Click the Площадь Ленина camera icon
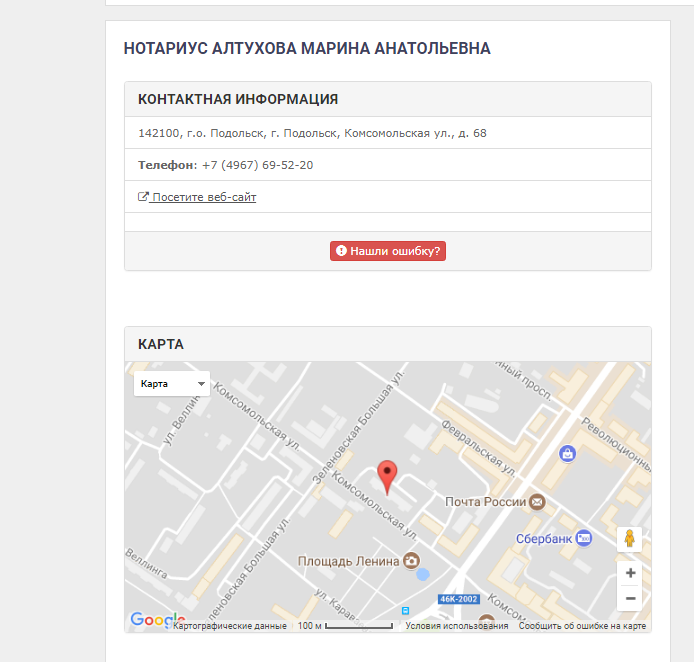 (x=411, y=561)
